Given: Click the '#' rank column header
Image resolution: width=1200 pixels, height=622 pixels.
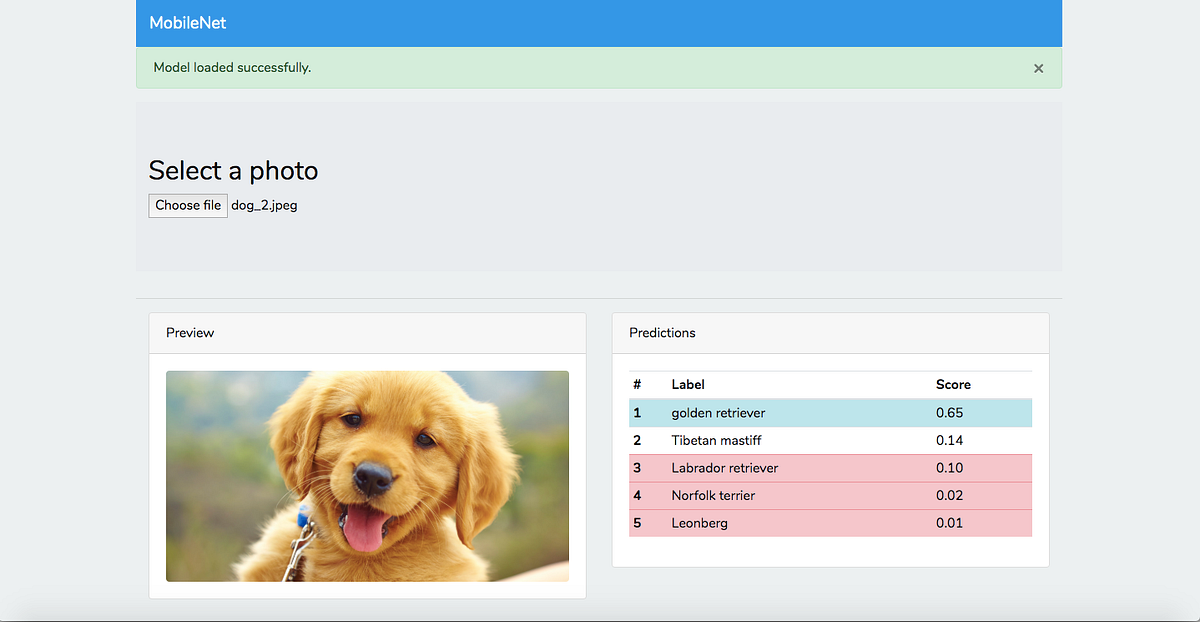Looking at the screenshot, I should click(x=637, y=384).
